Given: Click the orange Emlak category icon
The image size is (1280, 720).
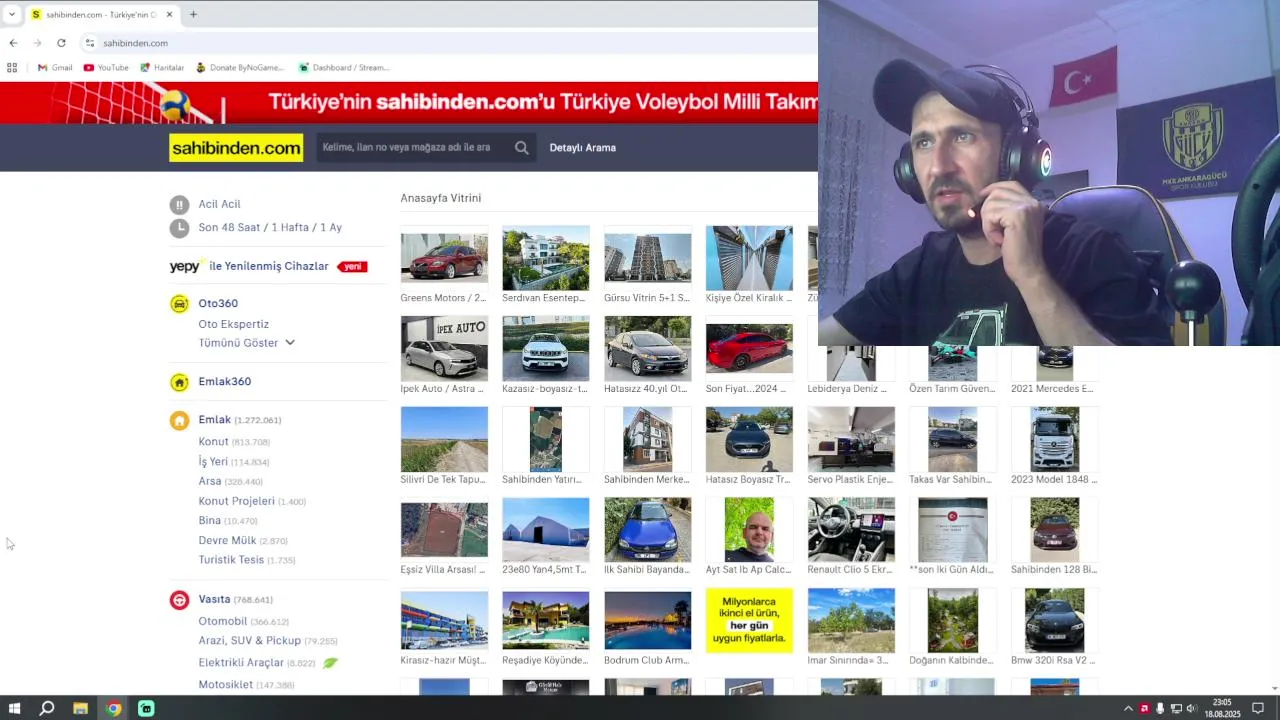Looking at the screenshot, I should tap(179, 421).
